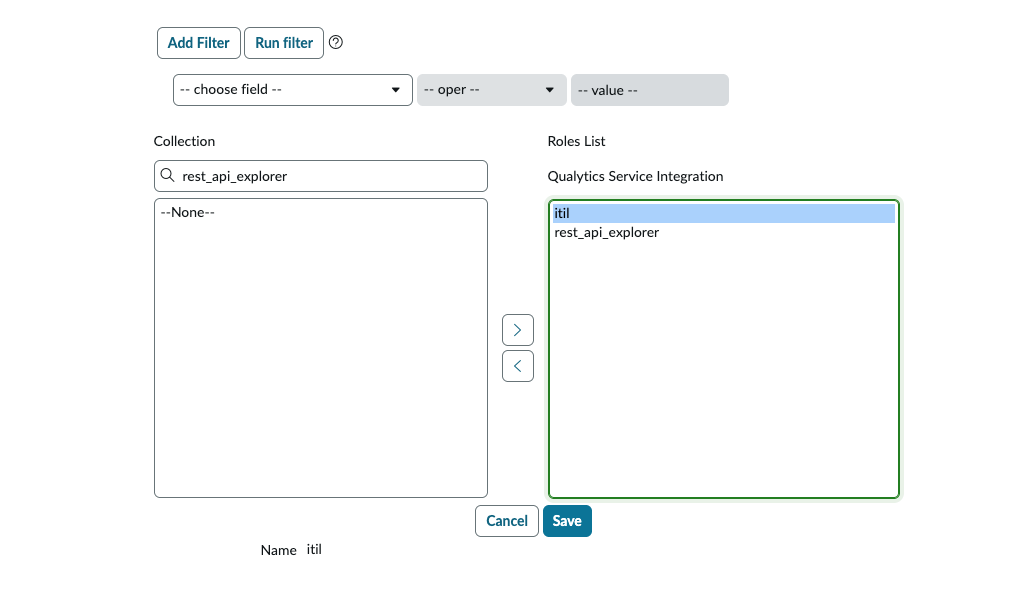1021x601 pixels.
Task: Focus the Collection search box with rest_api_explorer
Action: click(x=330, y=176)
